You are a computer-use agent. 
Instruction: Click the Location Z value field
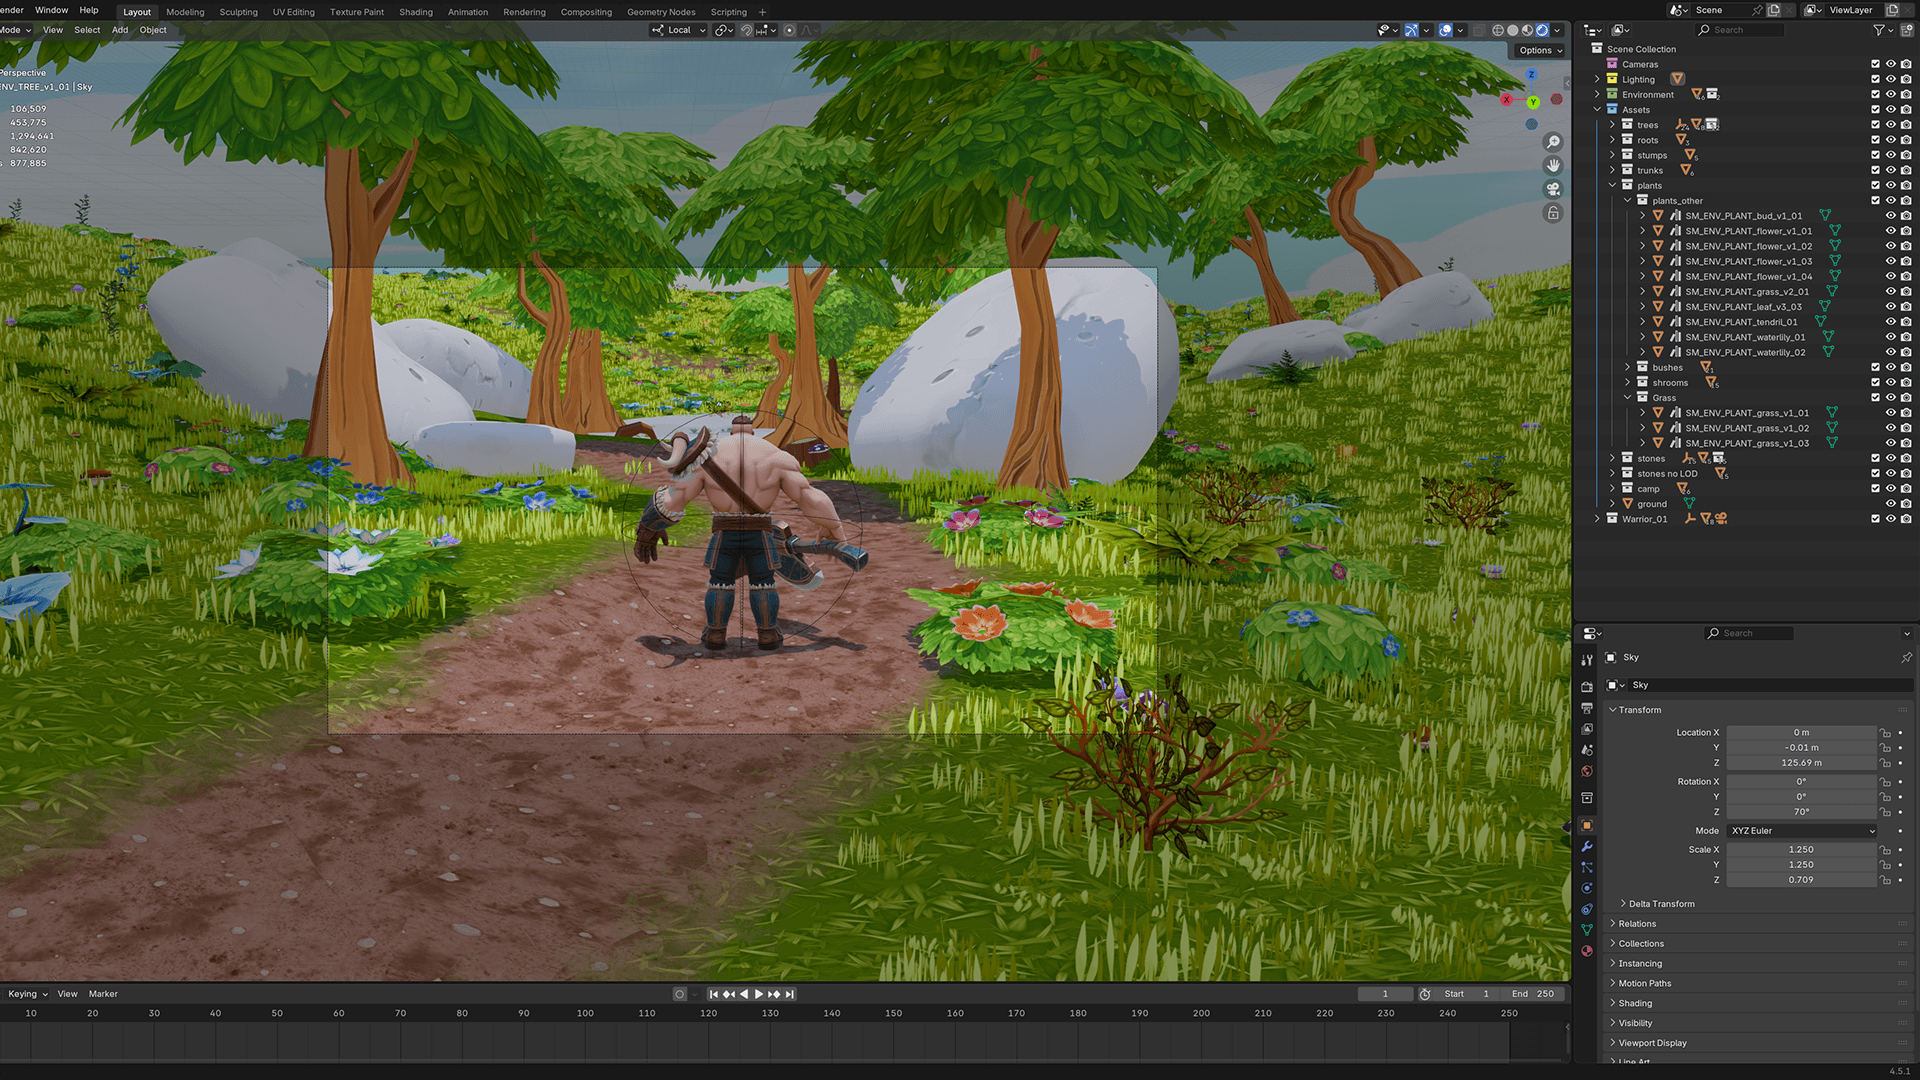coord(1802,763)
